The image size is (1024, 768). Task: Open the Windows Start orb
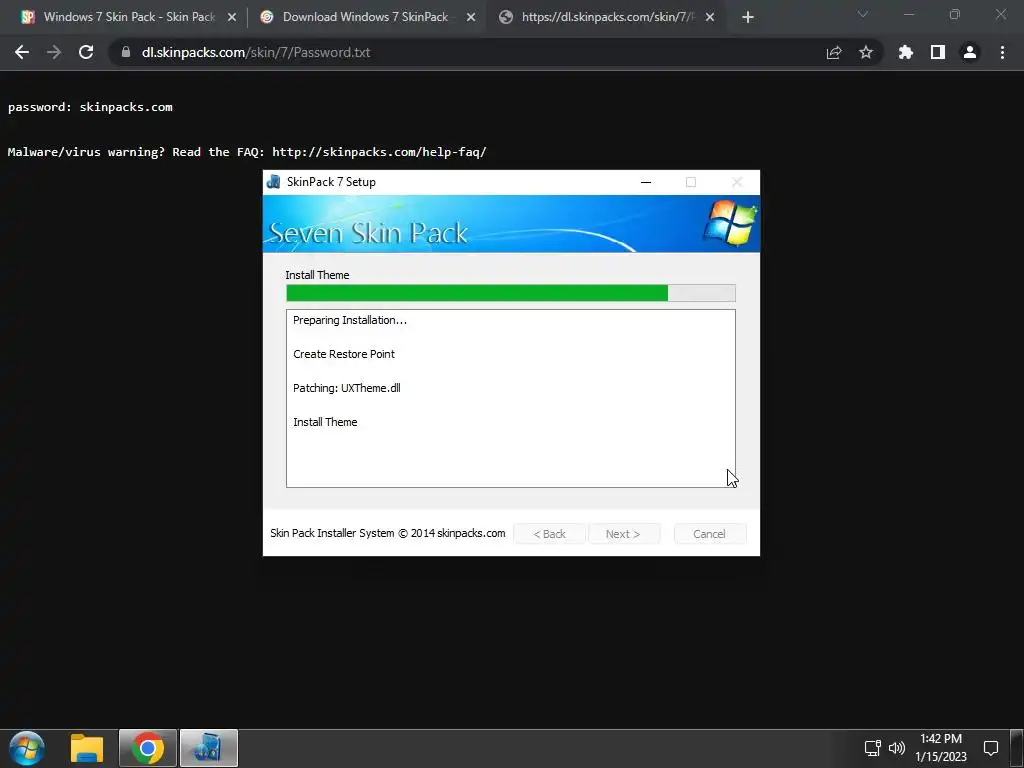click(x=27, y=748)
